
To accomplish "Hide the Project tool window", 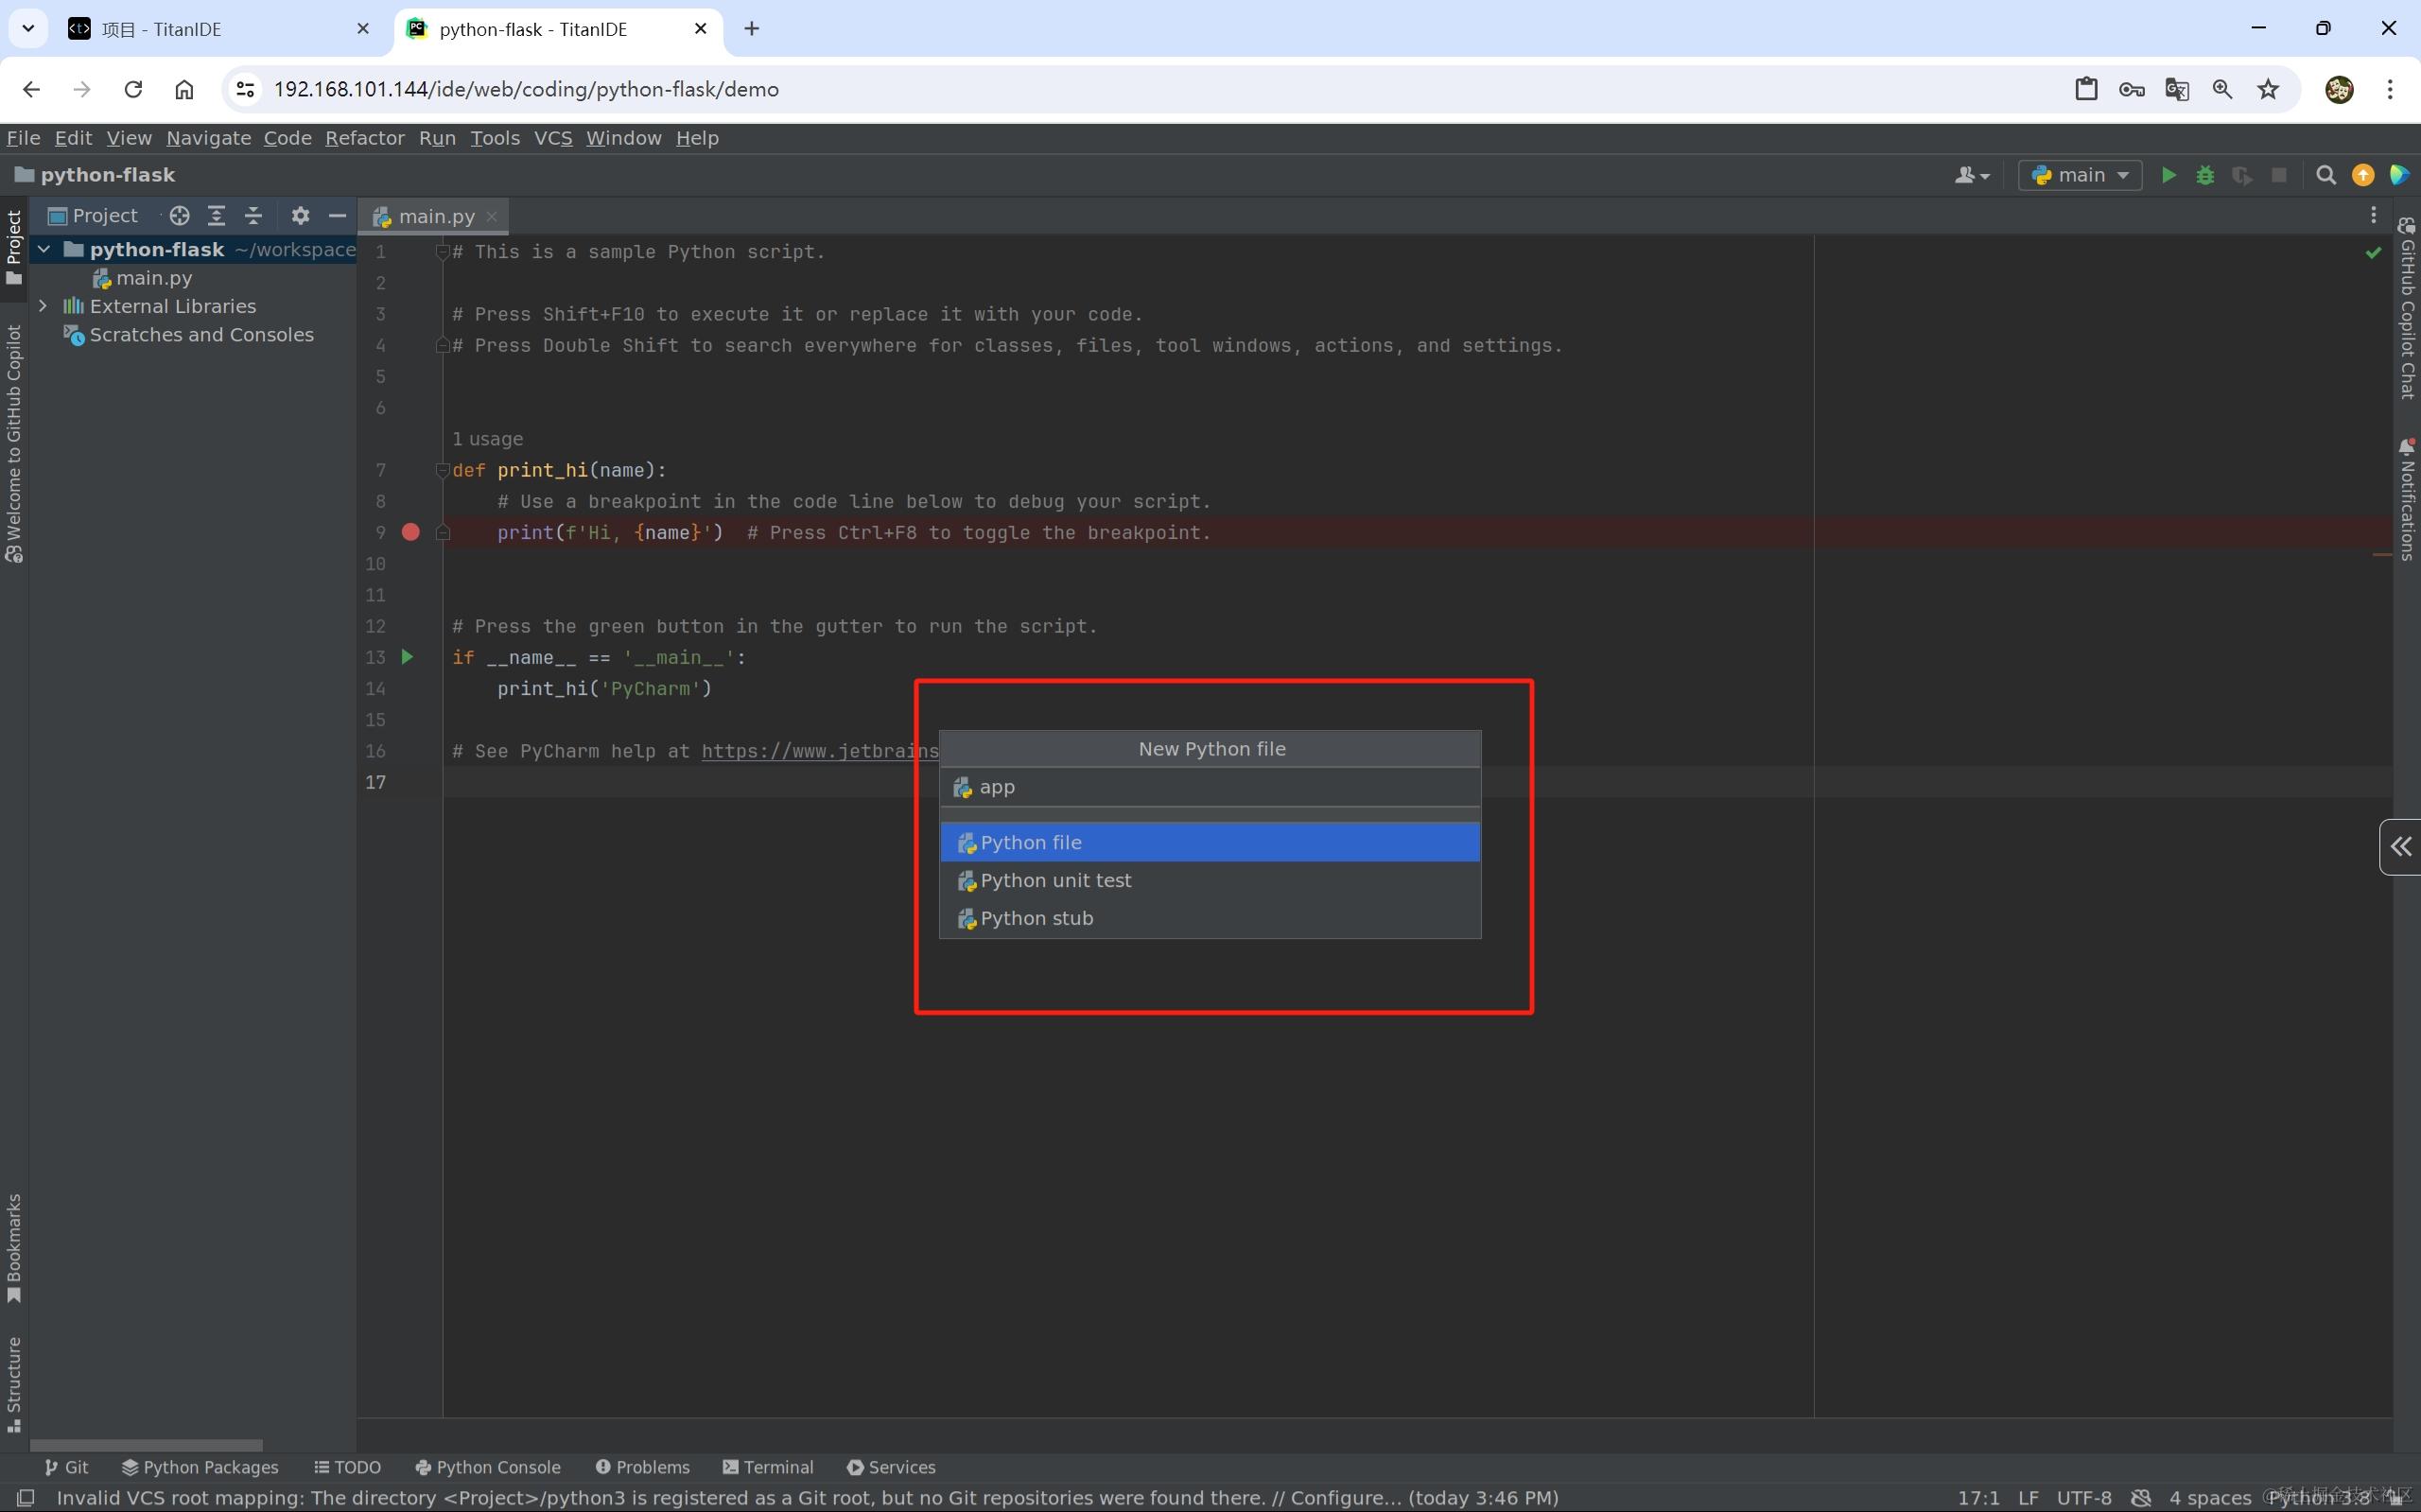I will coord(337,215).
